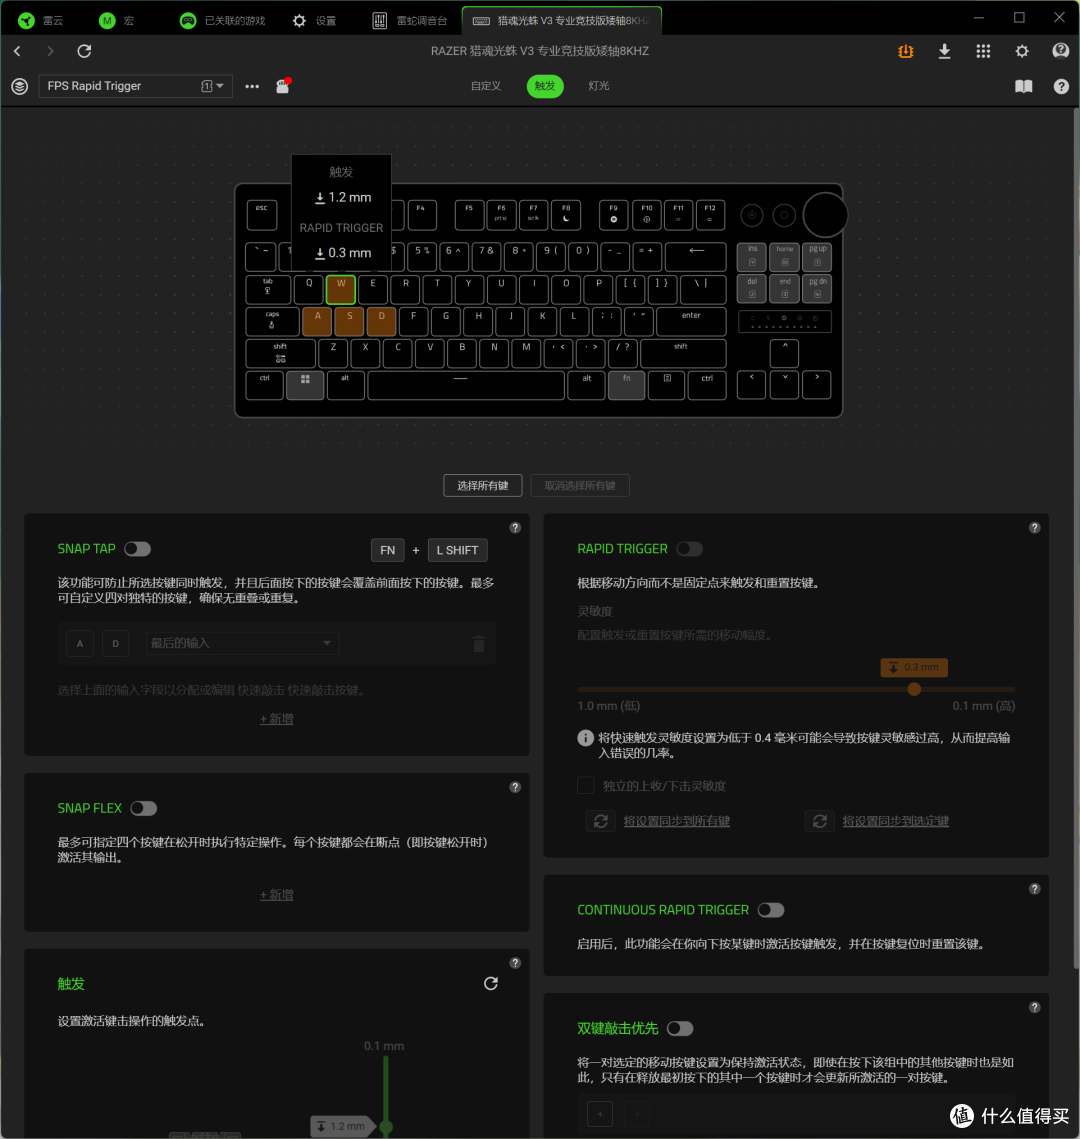
Task: Click +新增 link in SNAP FLEX panel
Action: [277, 894]
